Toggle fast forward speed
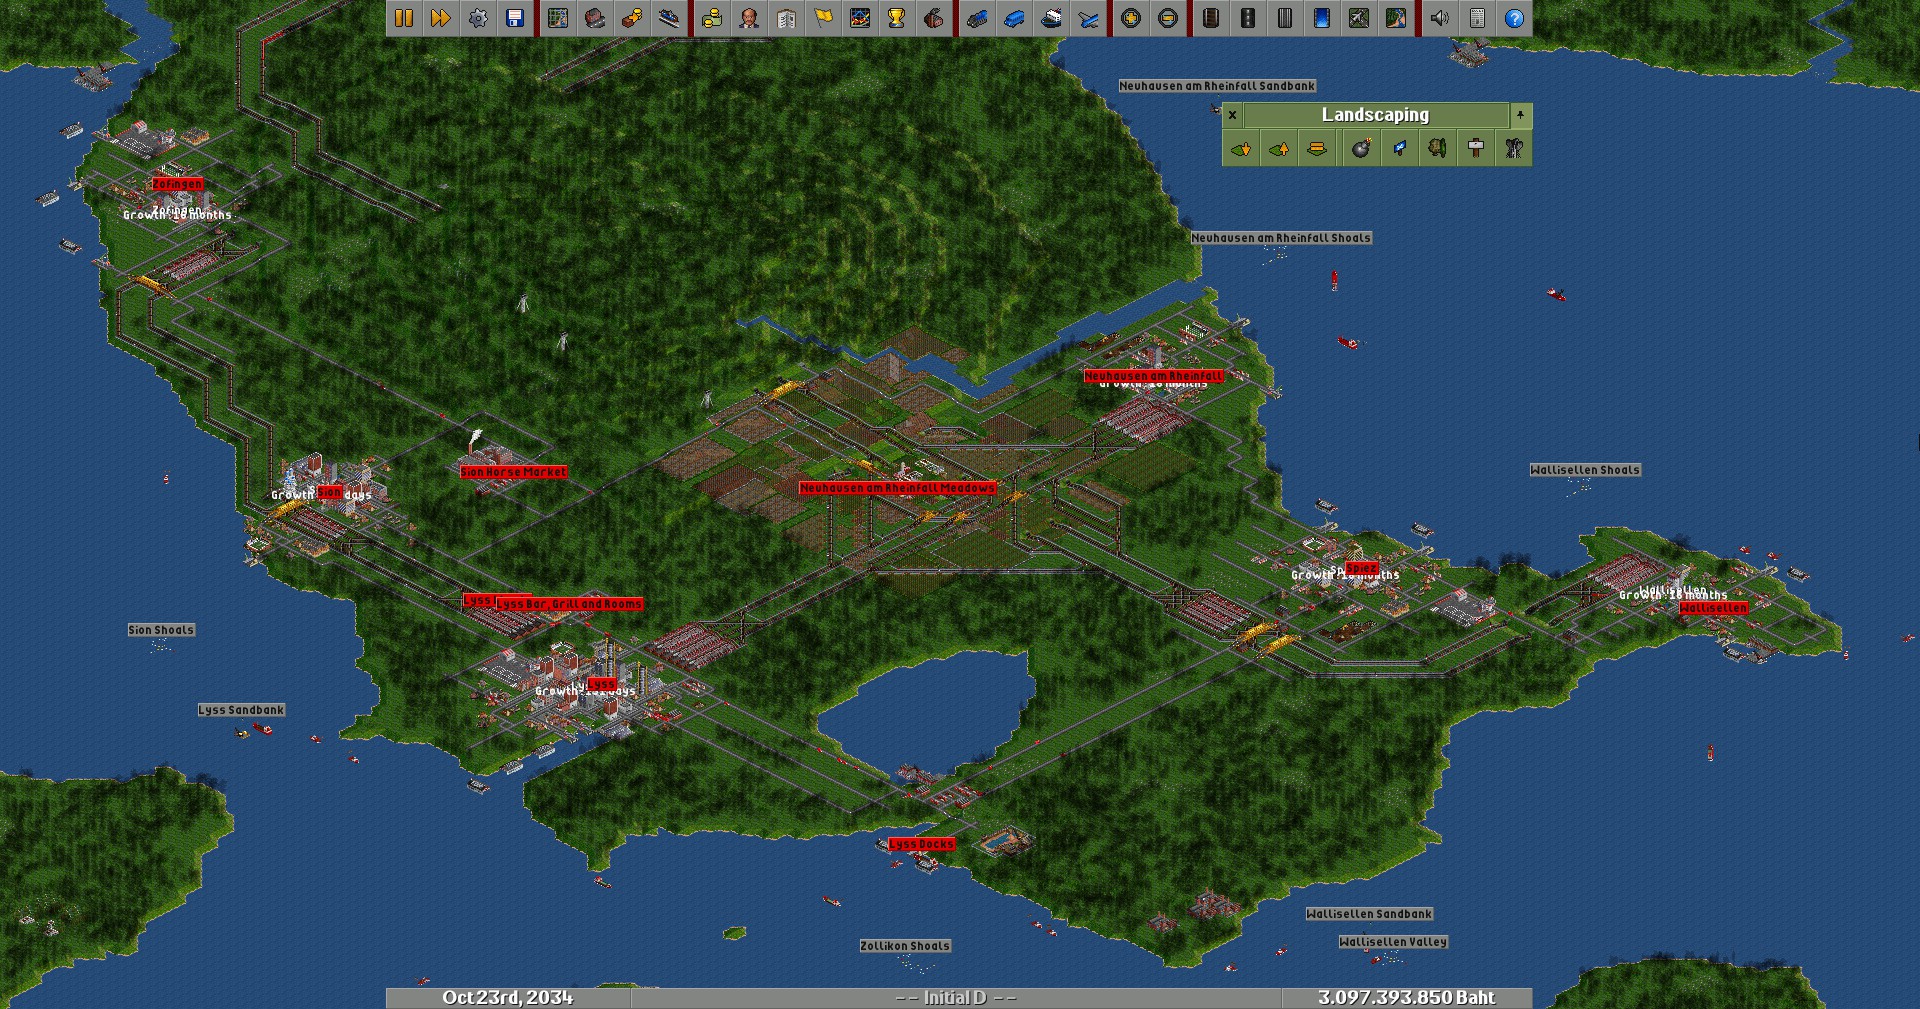 click(x=441, y=18)
